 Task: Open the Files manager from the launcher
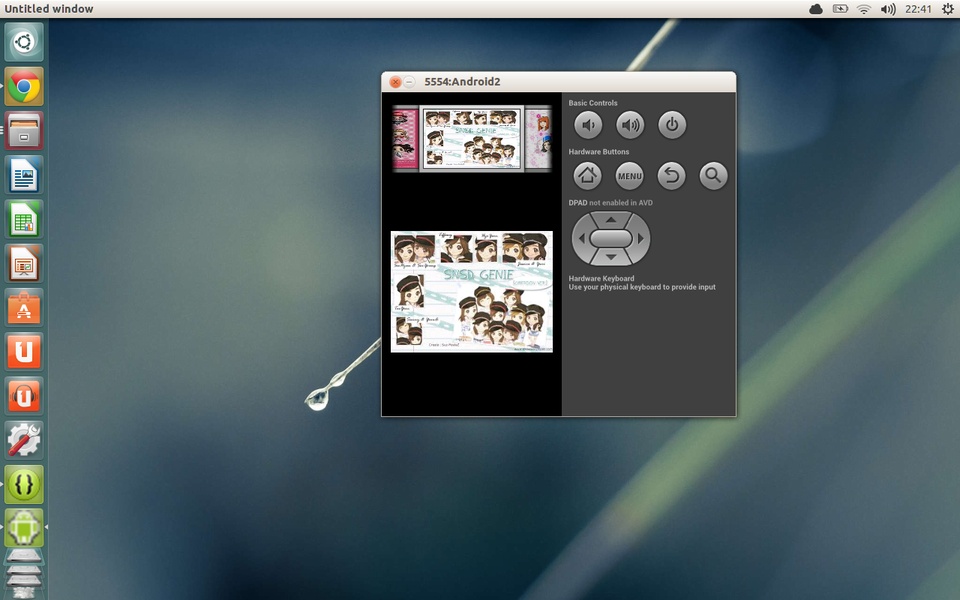24,130
